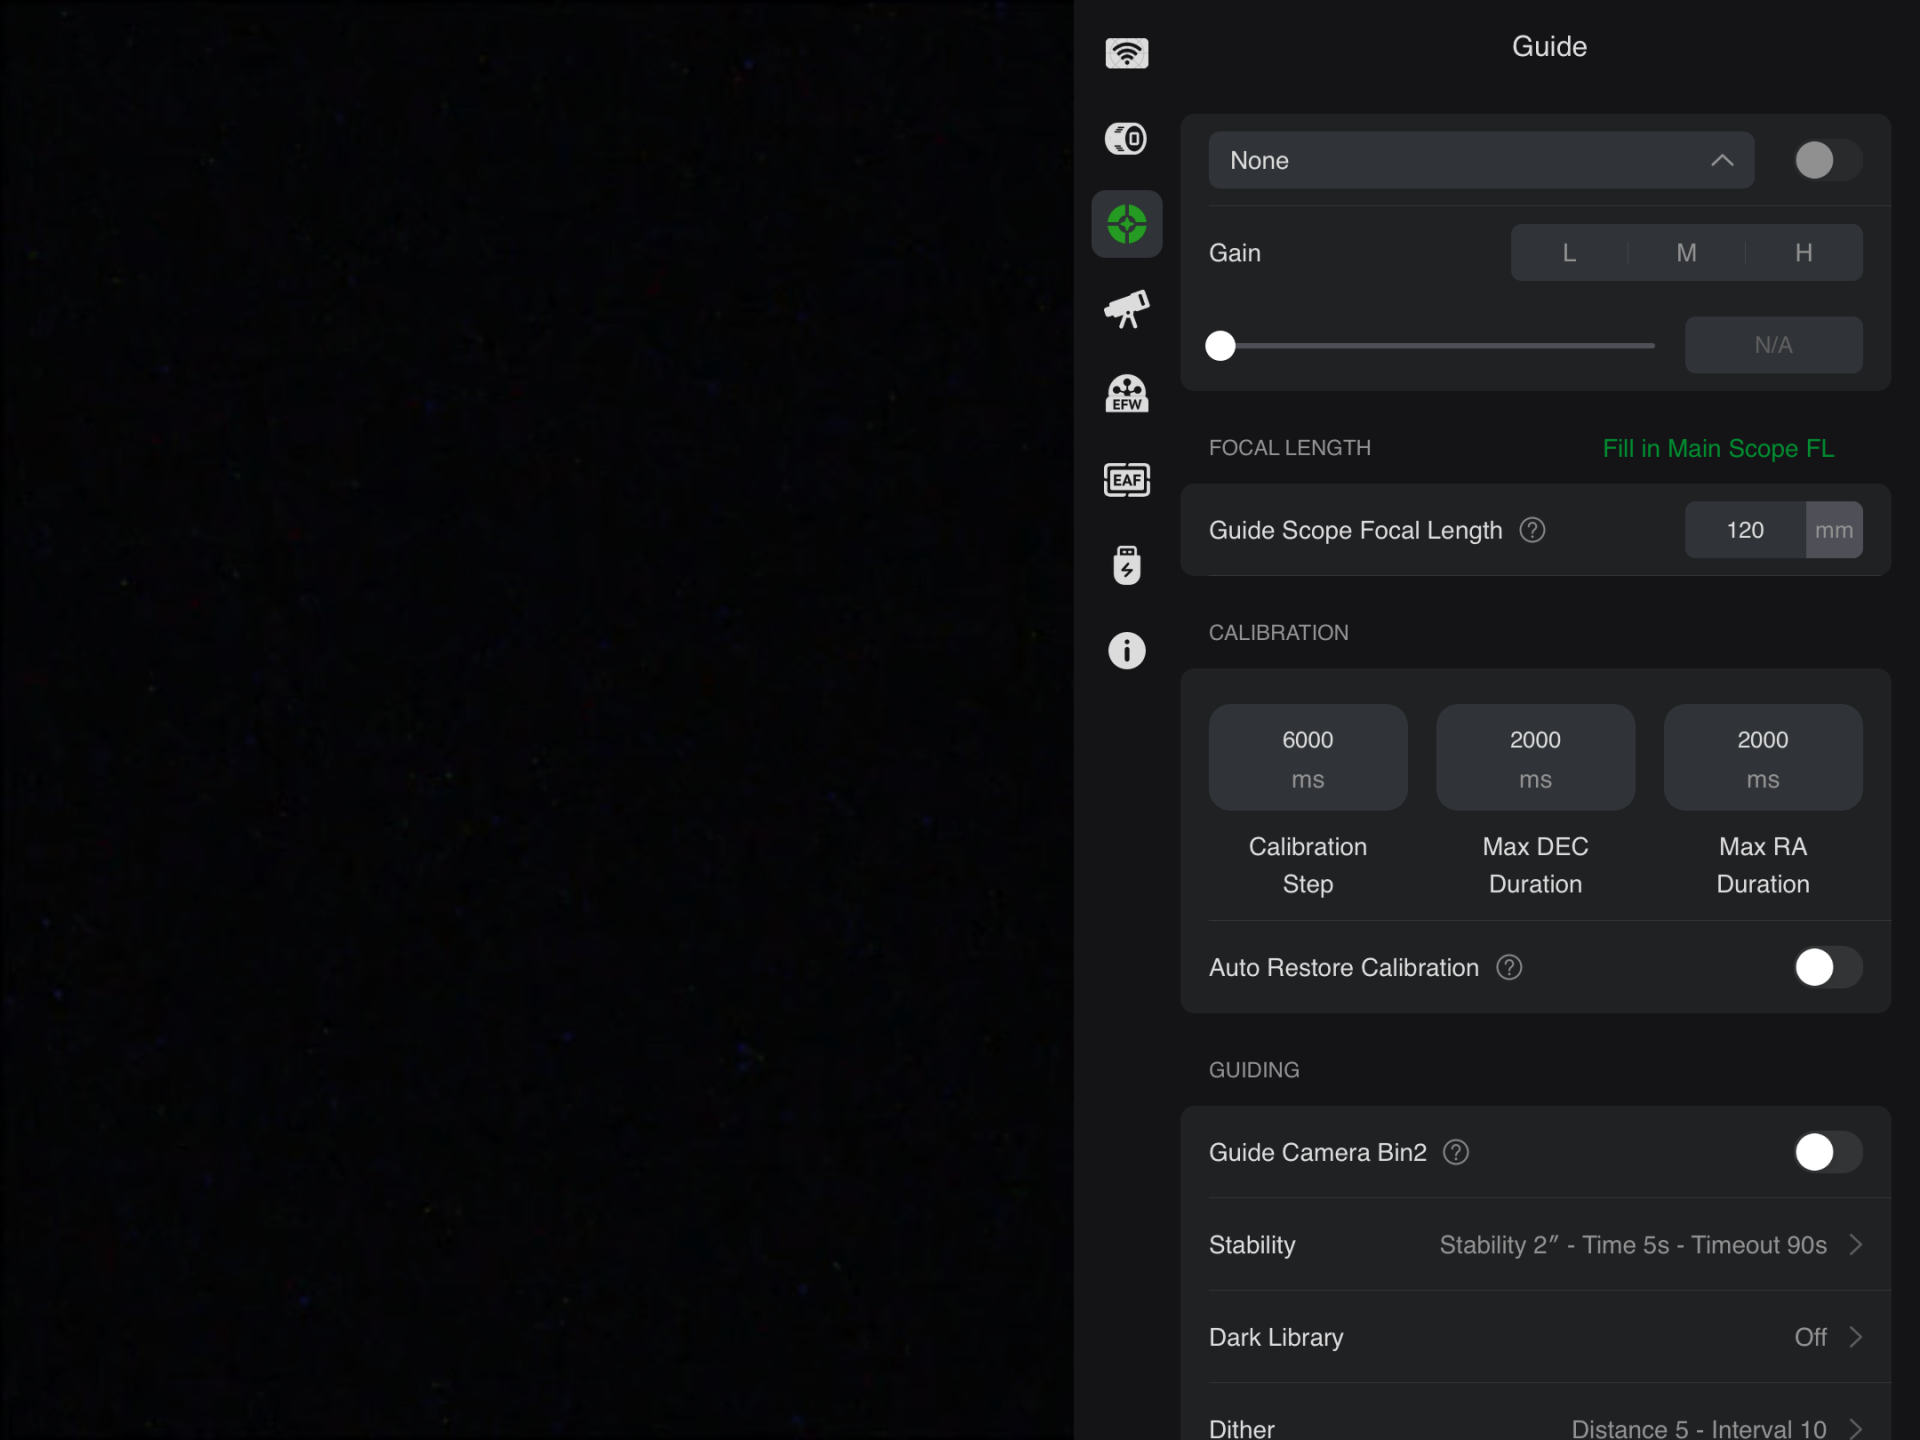Open the telescope mount settings icon
This screenshot has height=1440, width=1920.
1126,309
